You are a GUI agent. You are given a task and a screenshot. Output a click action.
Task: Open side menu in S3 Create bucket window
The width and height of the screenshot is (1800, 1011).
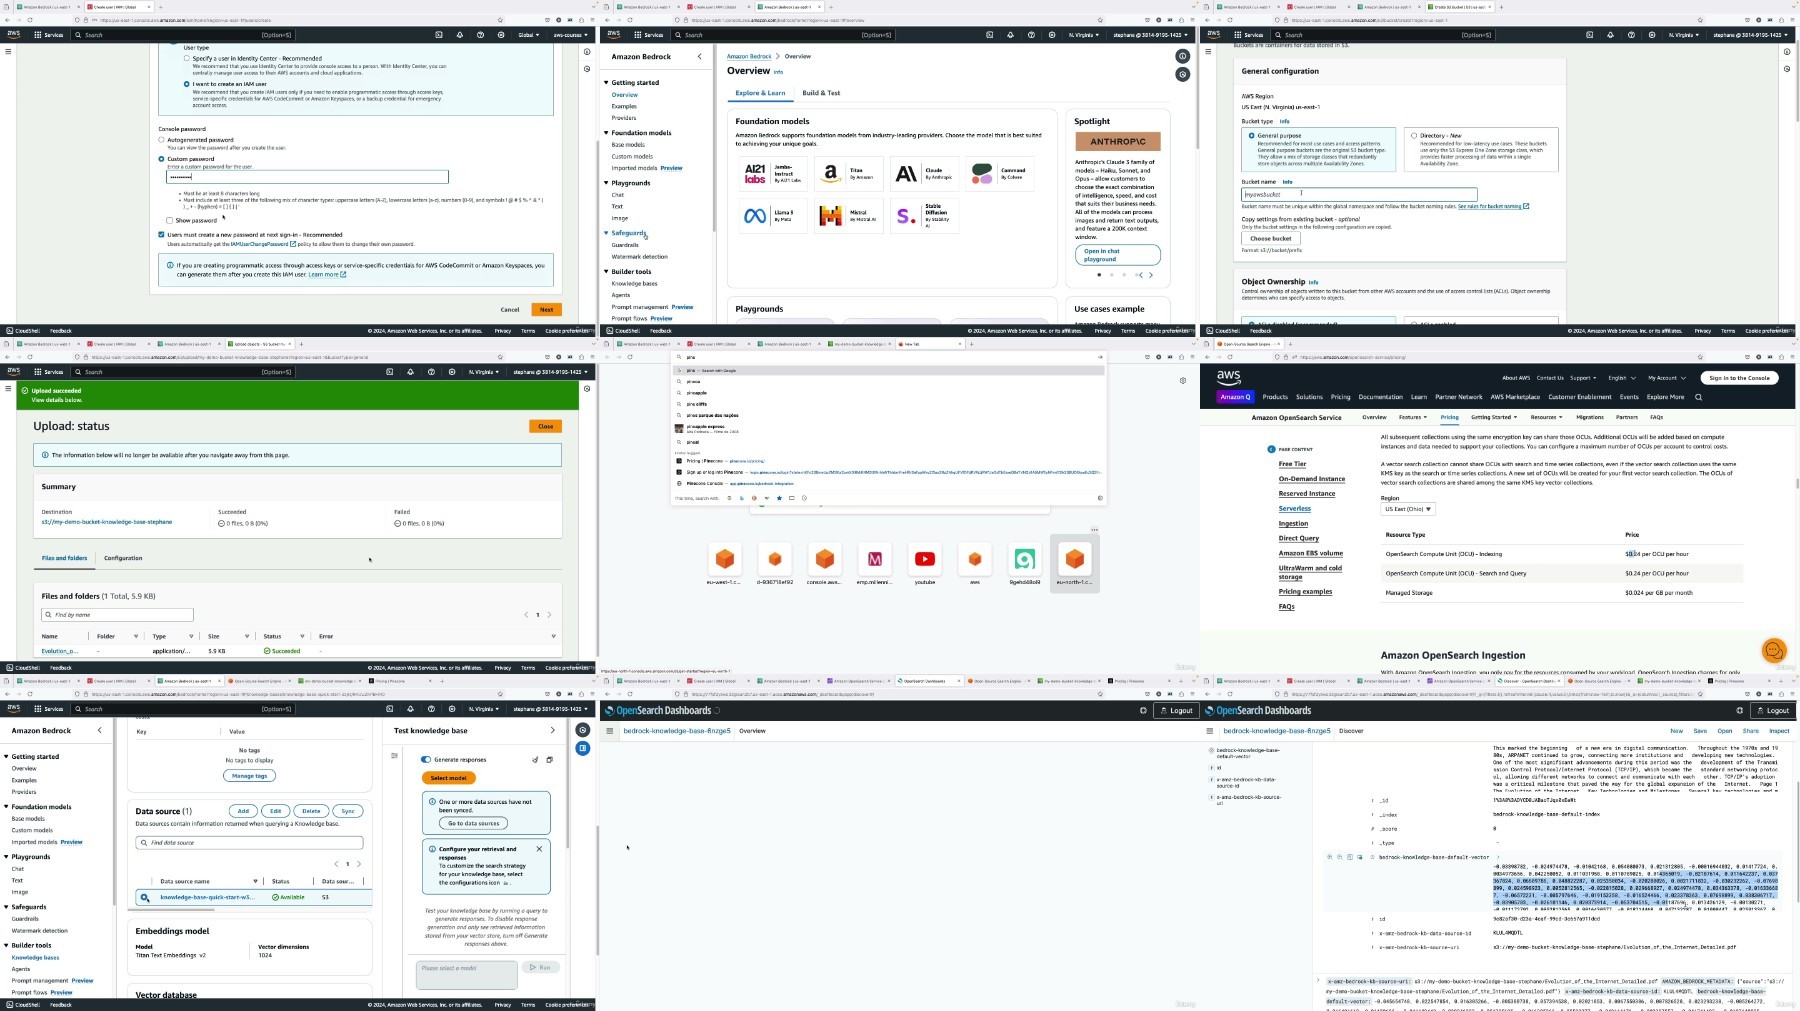(1208, 52)
